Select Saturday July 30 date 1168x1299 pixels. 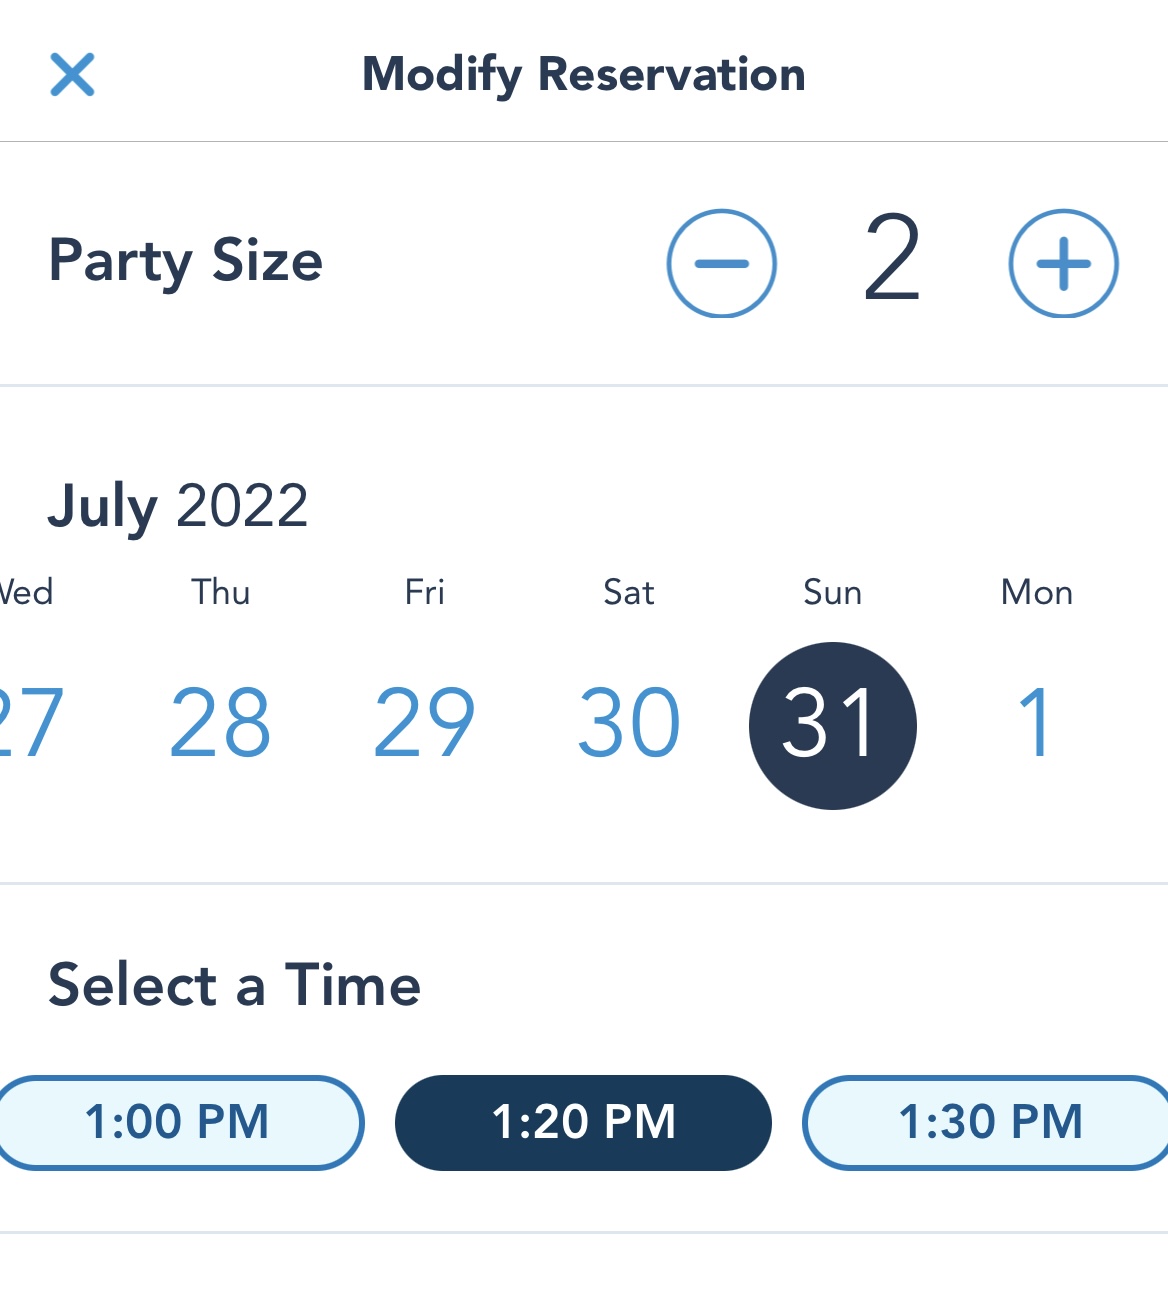629,722
